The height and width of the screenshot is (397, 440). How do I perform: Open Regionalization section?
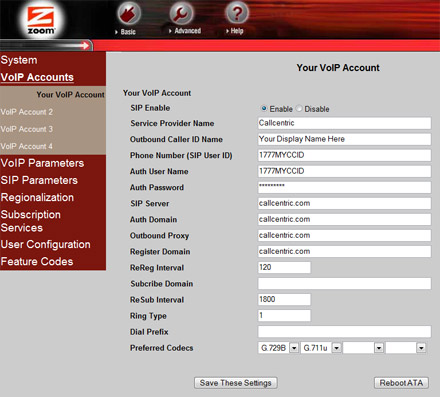coord(37,197)
